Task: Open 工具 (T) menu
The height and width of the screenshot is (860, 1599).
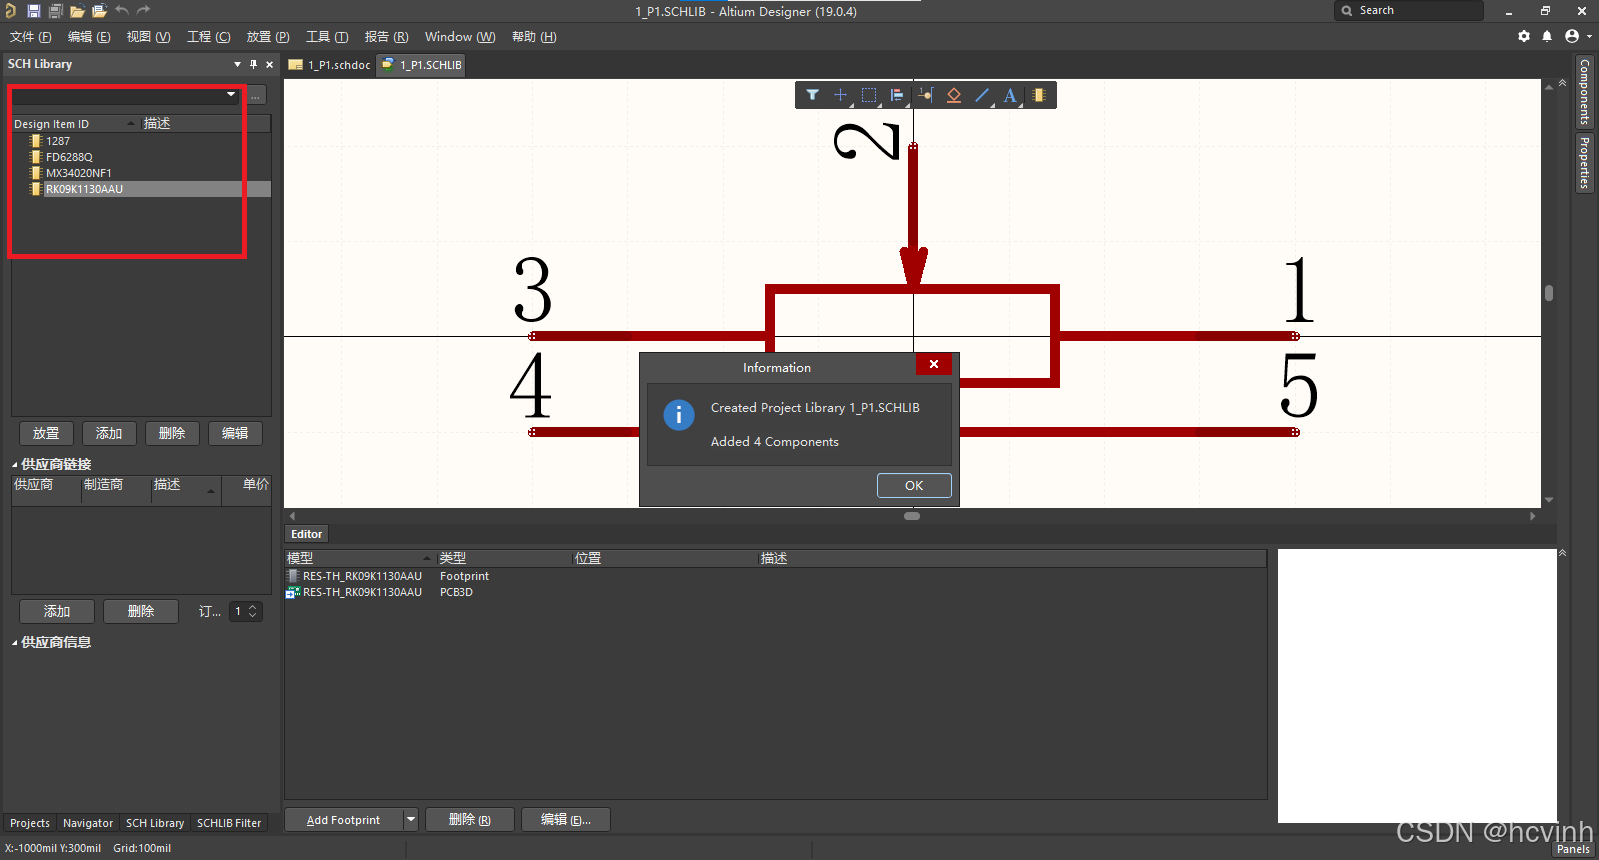Action: [327, 37]
